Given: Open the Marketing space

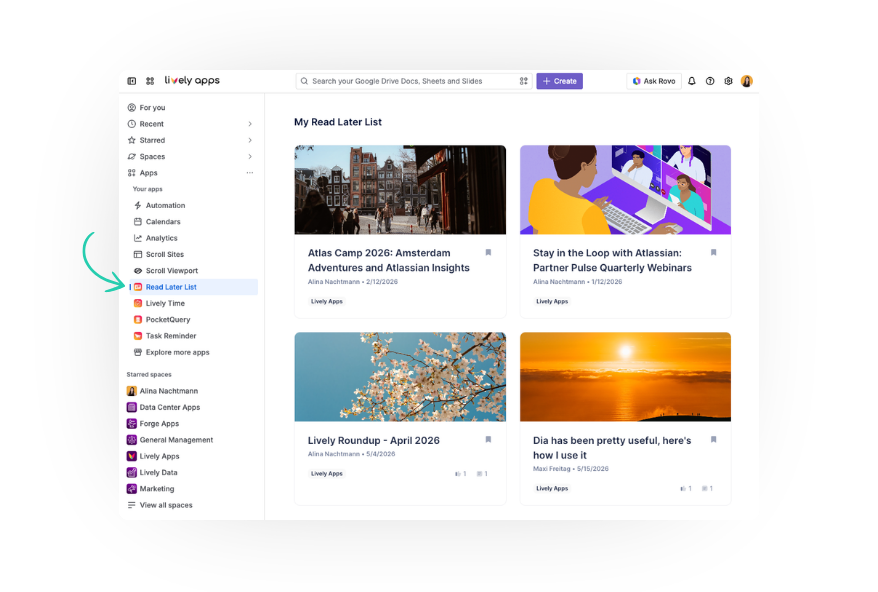Looking at the screenshot, I should (x=157, y=488).
